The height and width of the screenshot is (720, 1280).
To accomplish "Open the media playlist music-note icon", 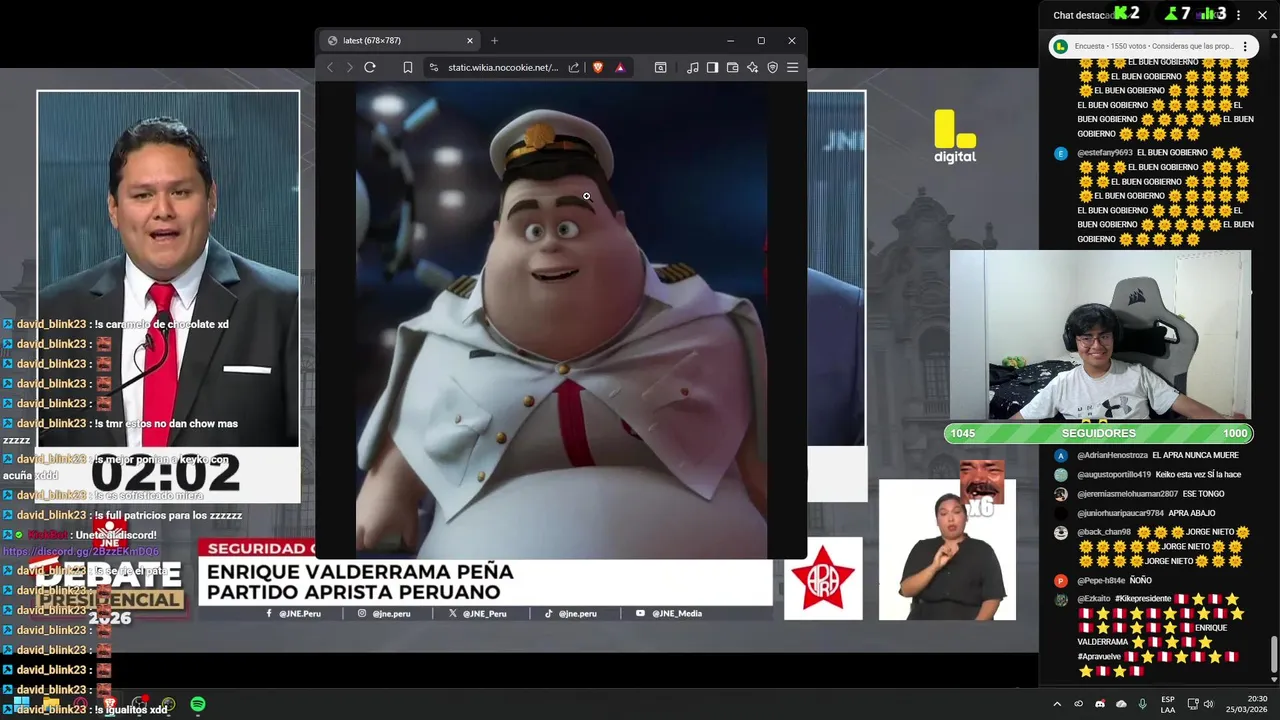I will tap(693, 67).
